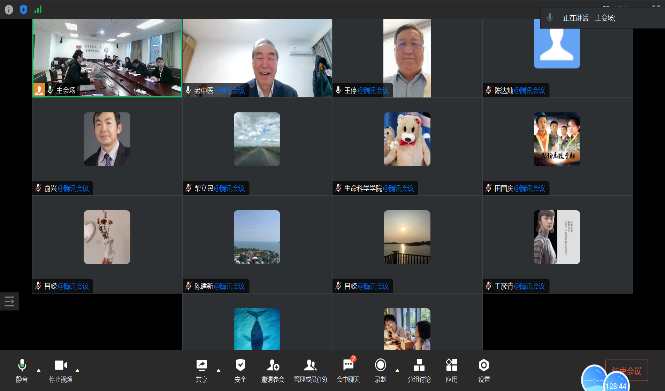Viewport: 665px width, 391px height.
Task: Expand share screen options arrow
Action: coord(218,370)
